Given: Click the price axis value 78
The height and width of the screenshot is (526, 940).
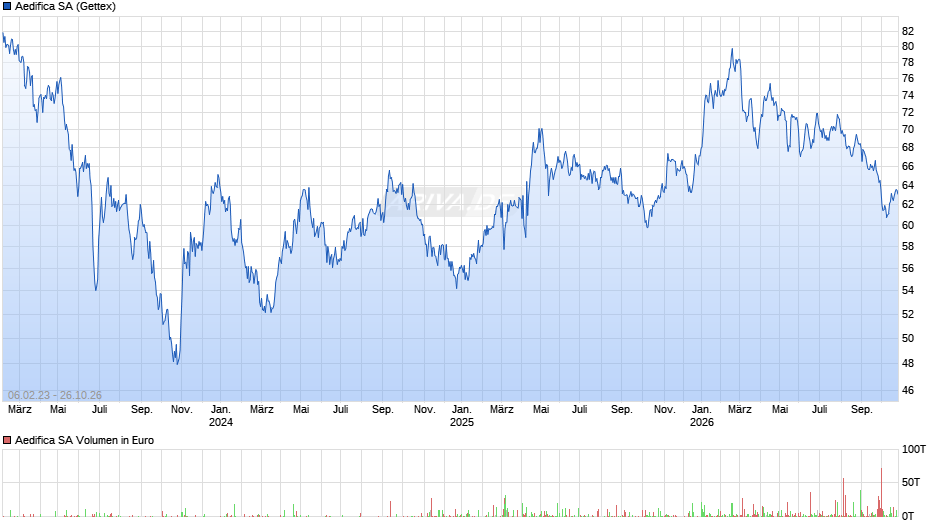Looking at the screenshot, I should coord(908,62).
